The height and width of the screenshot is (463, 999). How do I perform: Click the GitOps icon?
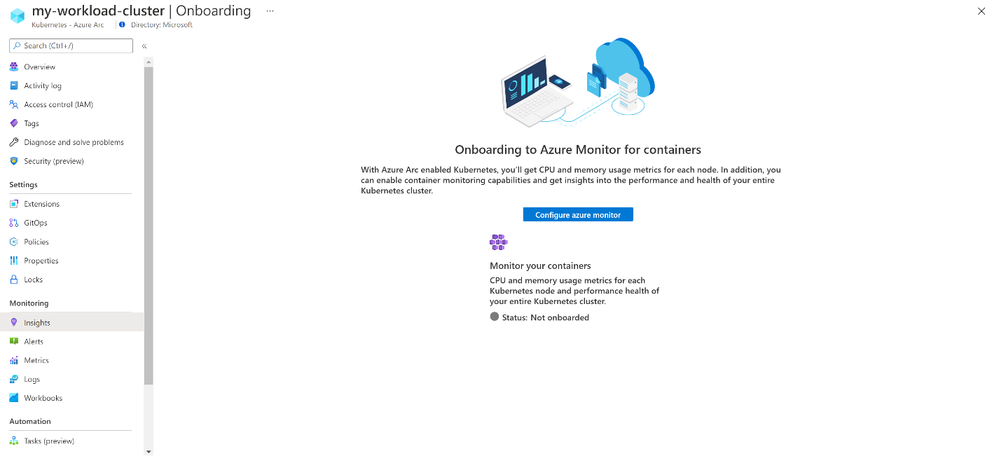click(x=14, y=223)
